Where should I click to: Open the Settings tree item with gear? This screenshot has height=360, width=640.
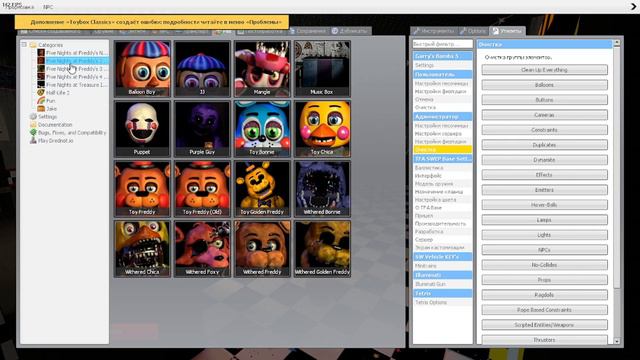tap(43, 116)
